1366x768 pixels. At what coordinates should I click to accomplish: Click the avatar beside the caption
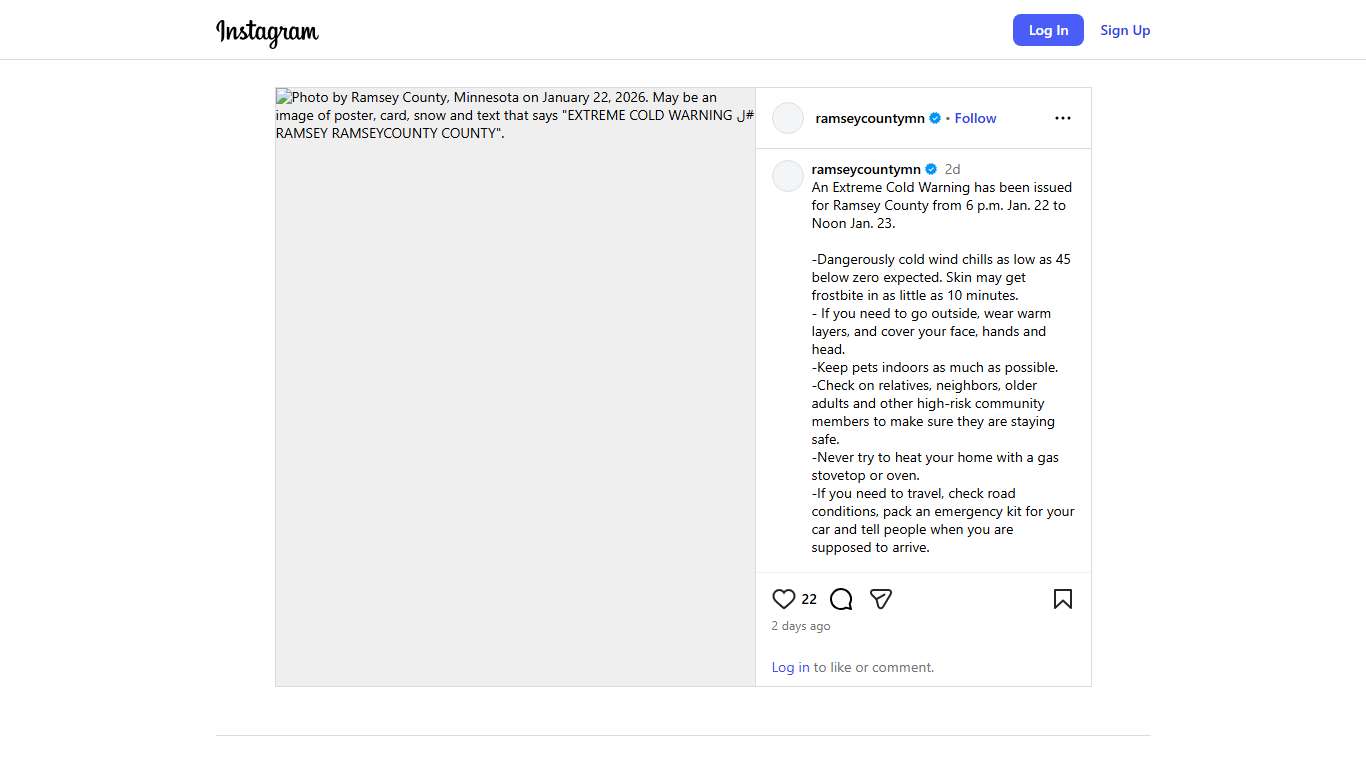[788, 176]
